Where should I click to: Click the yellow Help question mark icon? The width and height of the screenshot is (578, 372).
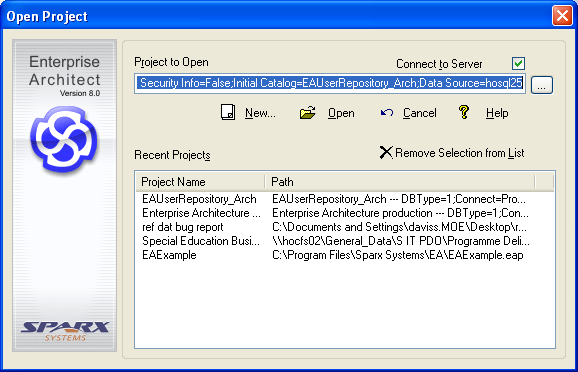click(x=464, y=112)
